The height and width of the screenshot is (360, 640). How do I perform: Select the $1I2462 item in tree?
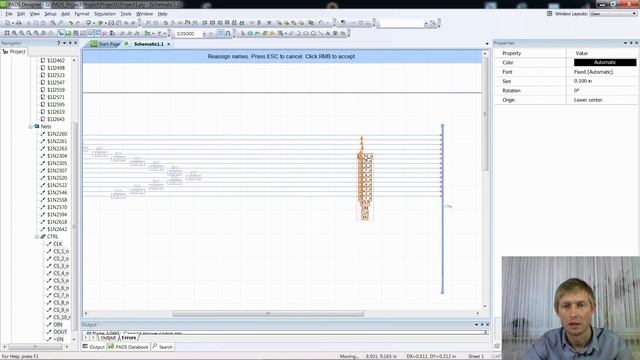tap(56, 60)
